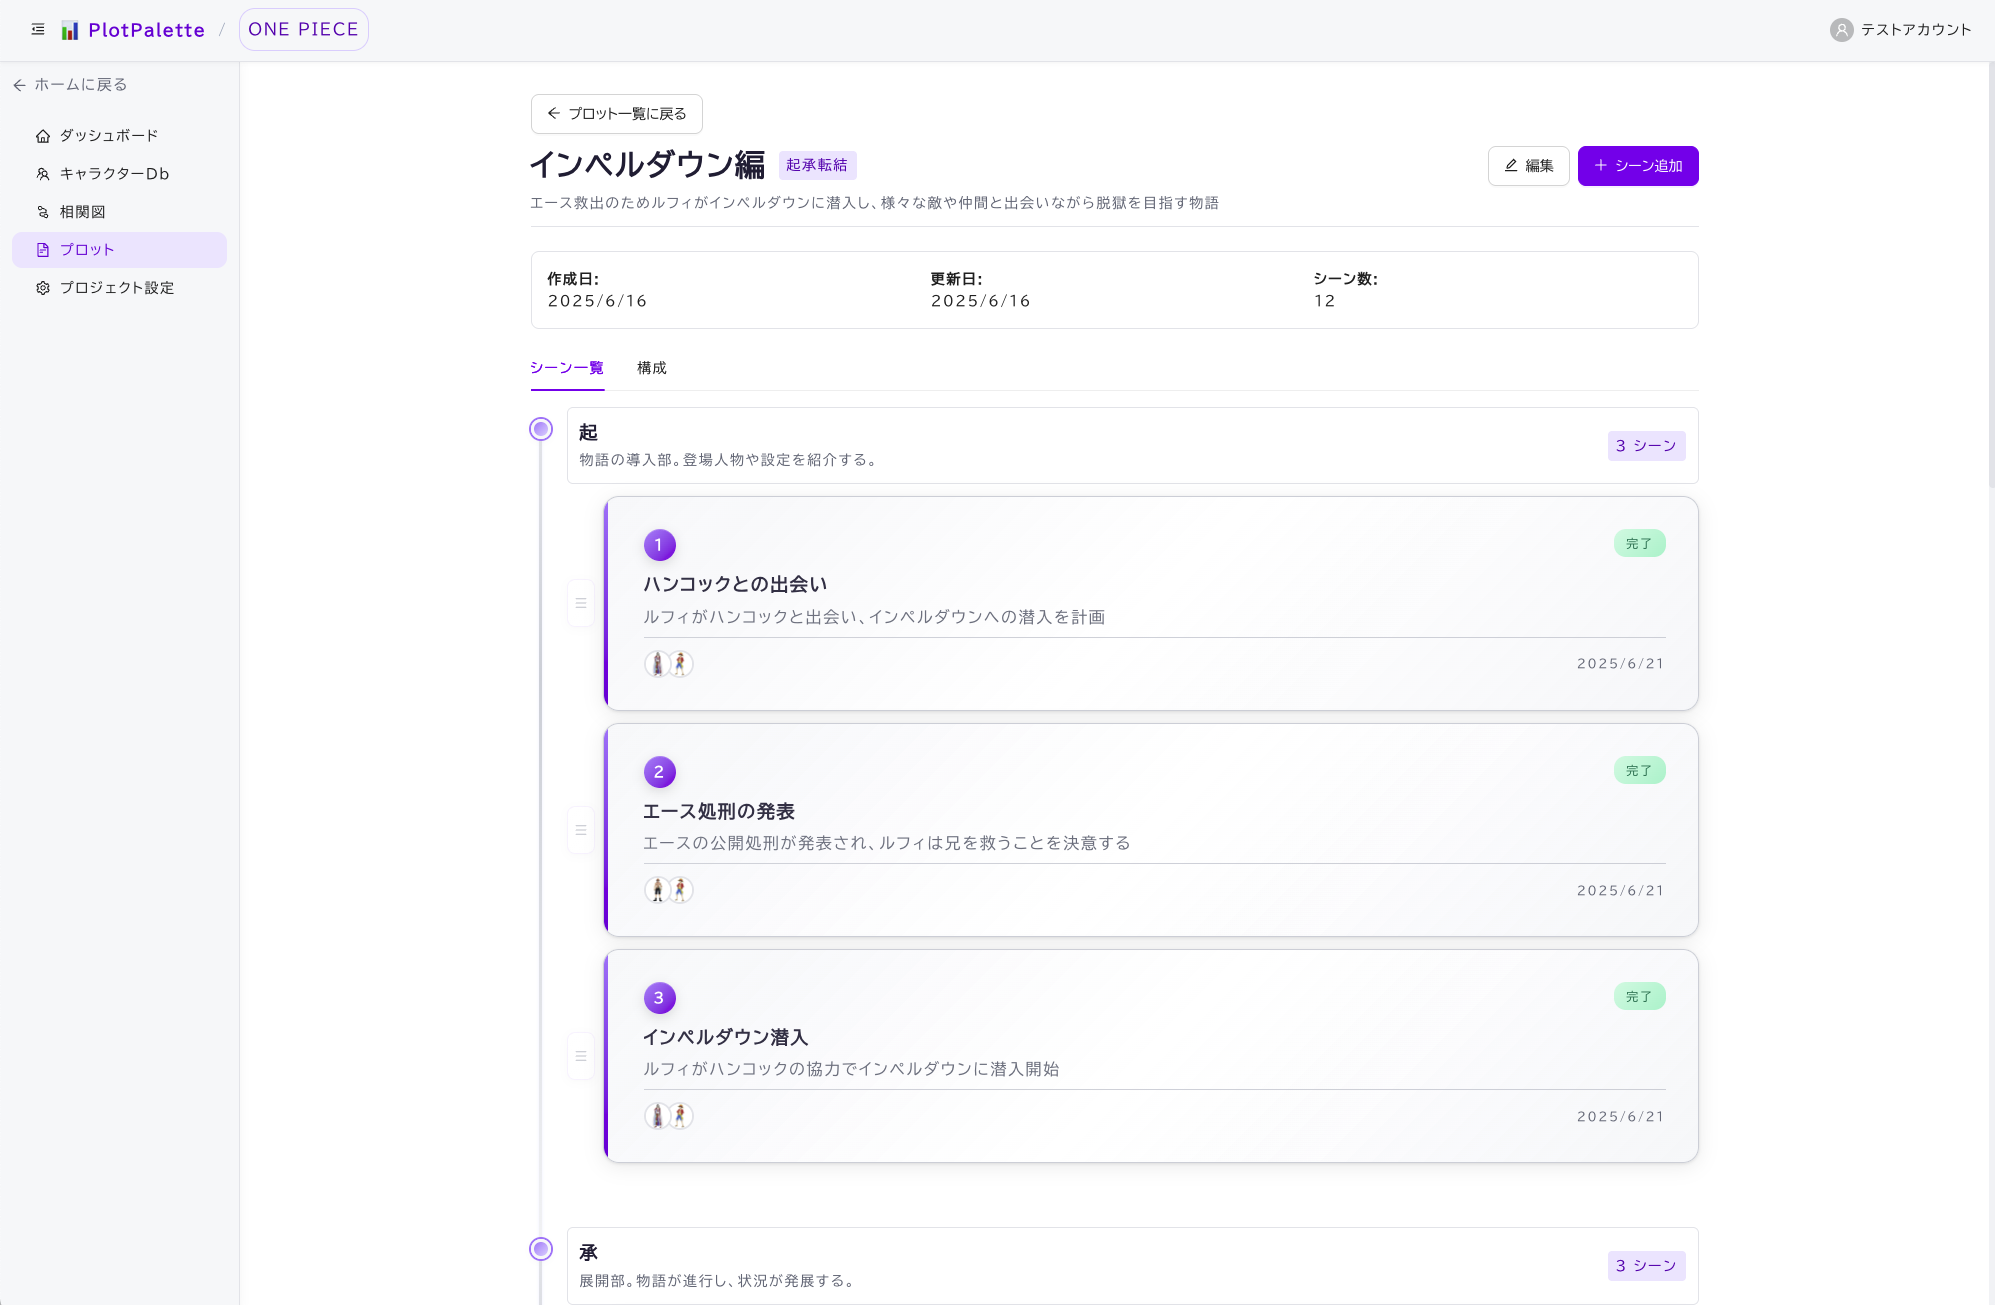Click the シーン追加 button

click(1638, 166)
